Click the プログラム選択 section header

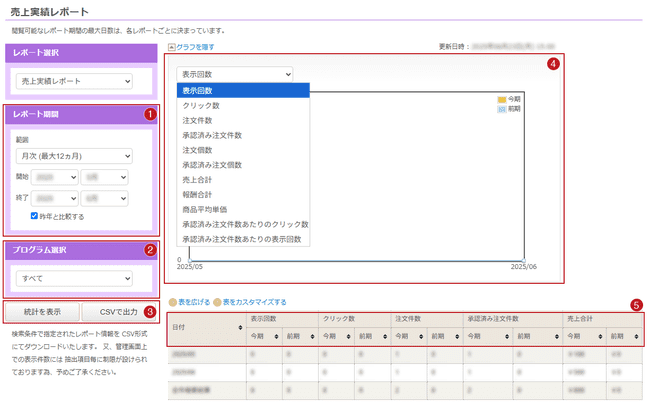pyautogui.click(x=81, y=250)
